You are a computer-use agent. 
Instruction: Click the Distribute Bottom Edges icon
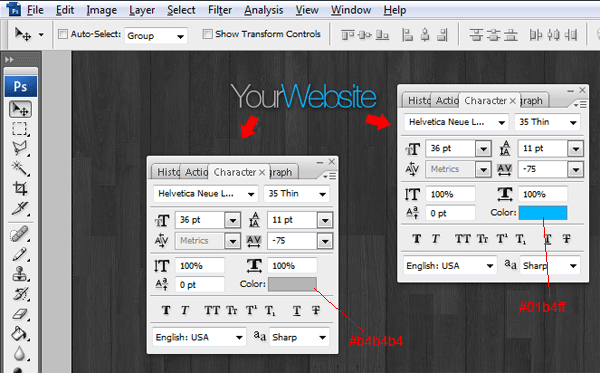pyautogui.click(x=510, y=35)
